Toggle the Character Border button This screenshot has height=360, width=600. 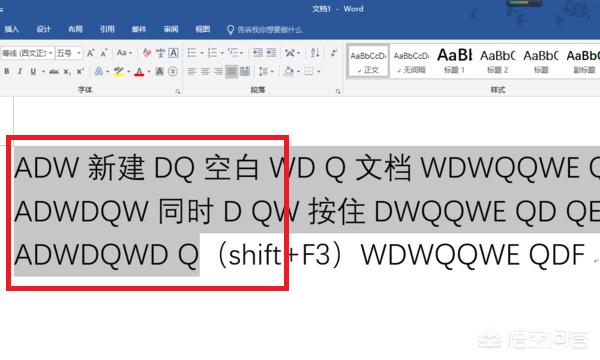(x=173, y=53)
